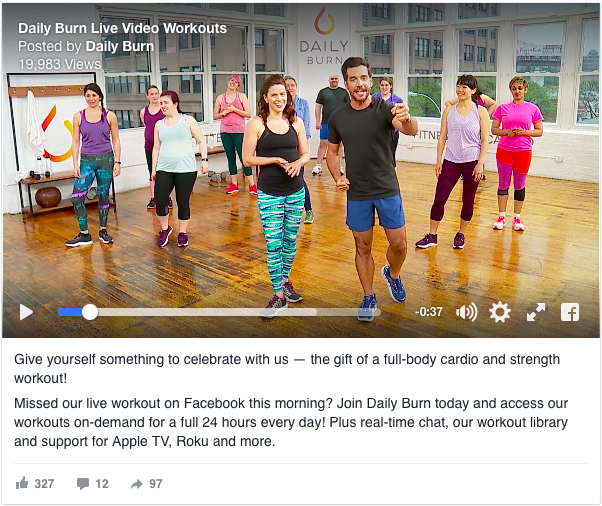
Task: Open comments via speech bubble icon
Action: (x=83, y=483)
